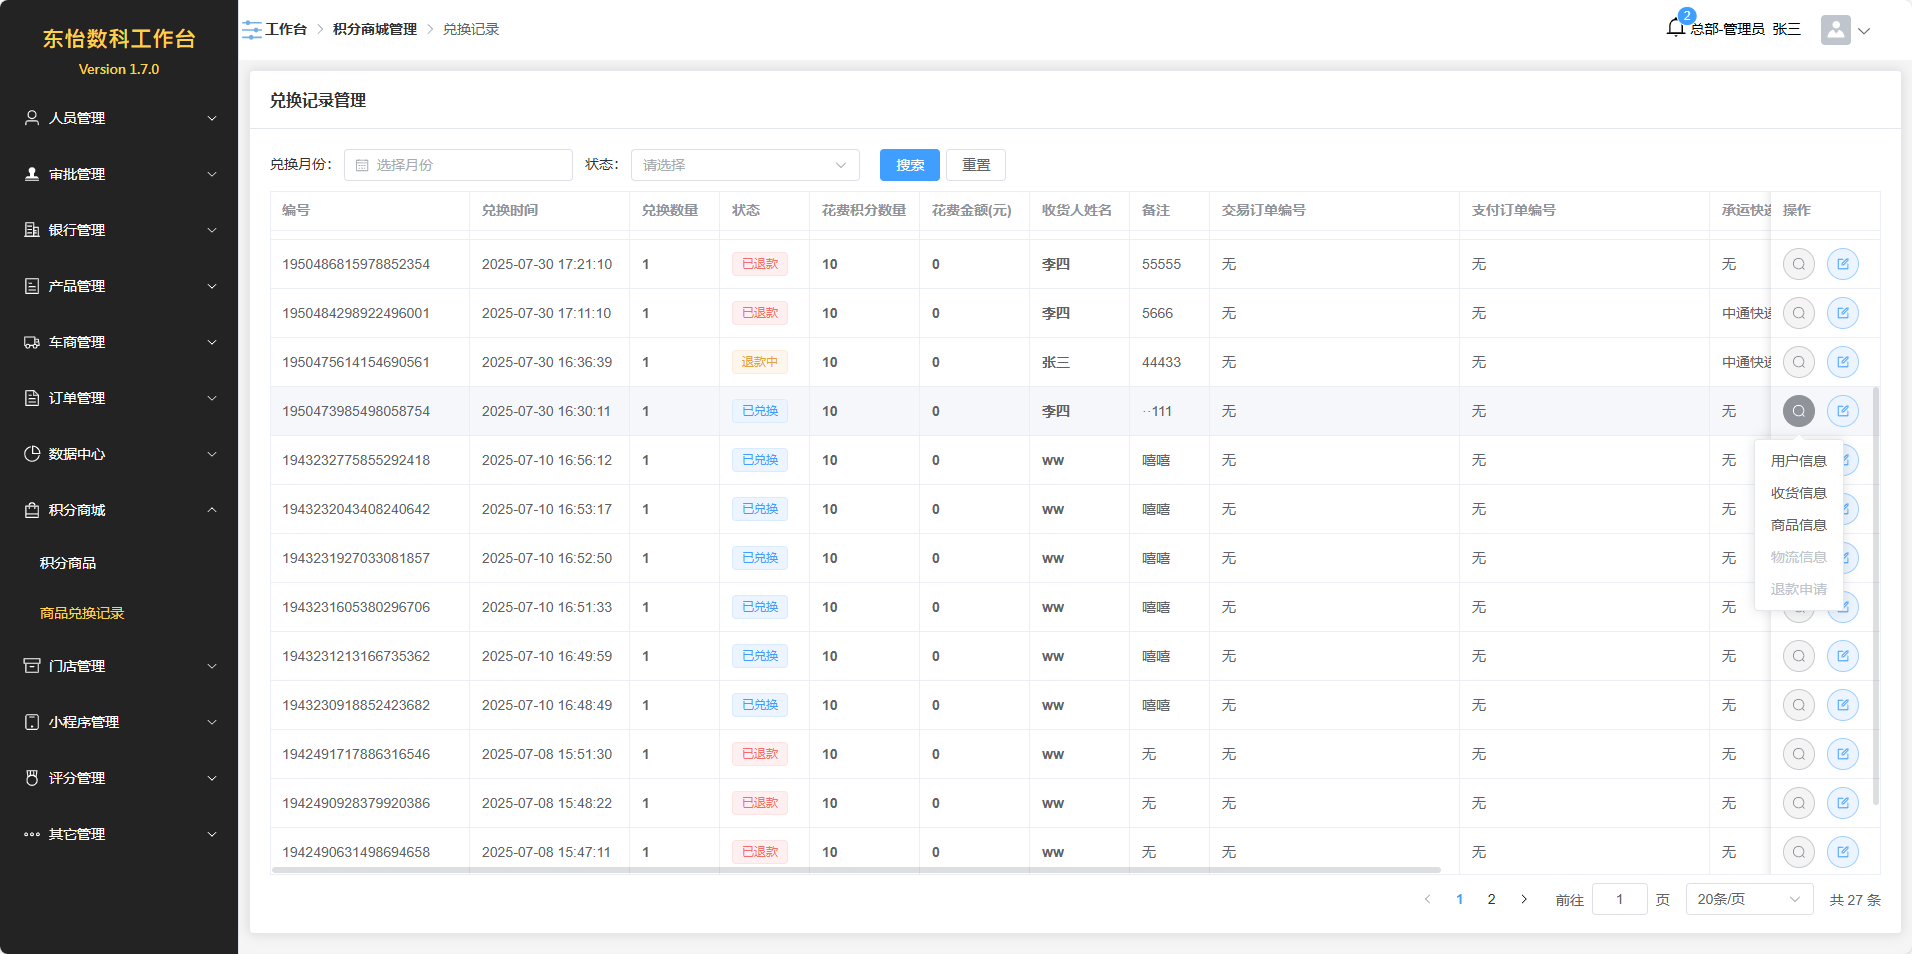Click view icon for order 1950486815978852354
The height and width of the screenshot is (954, 1912).
(x=1798, y=264)
